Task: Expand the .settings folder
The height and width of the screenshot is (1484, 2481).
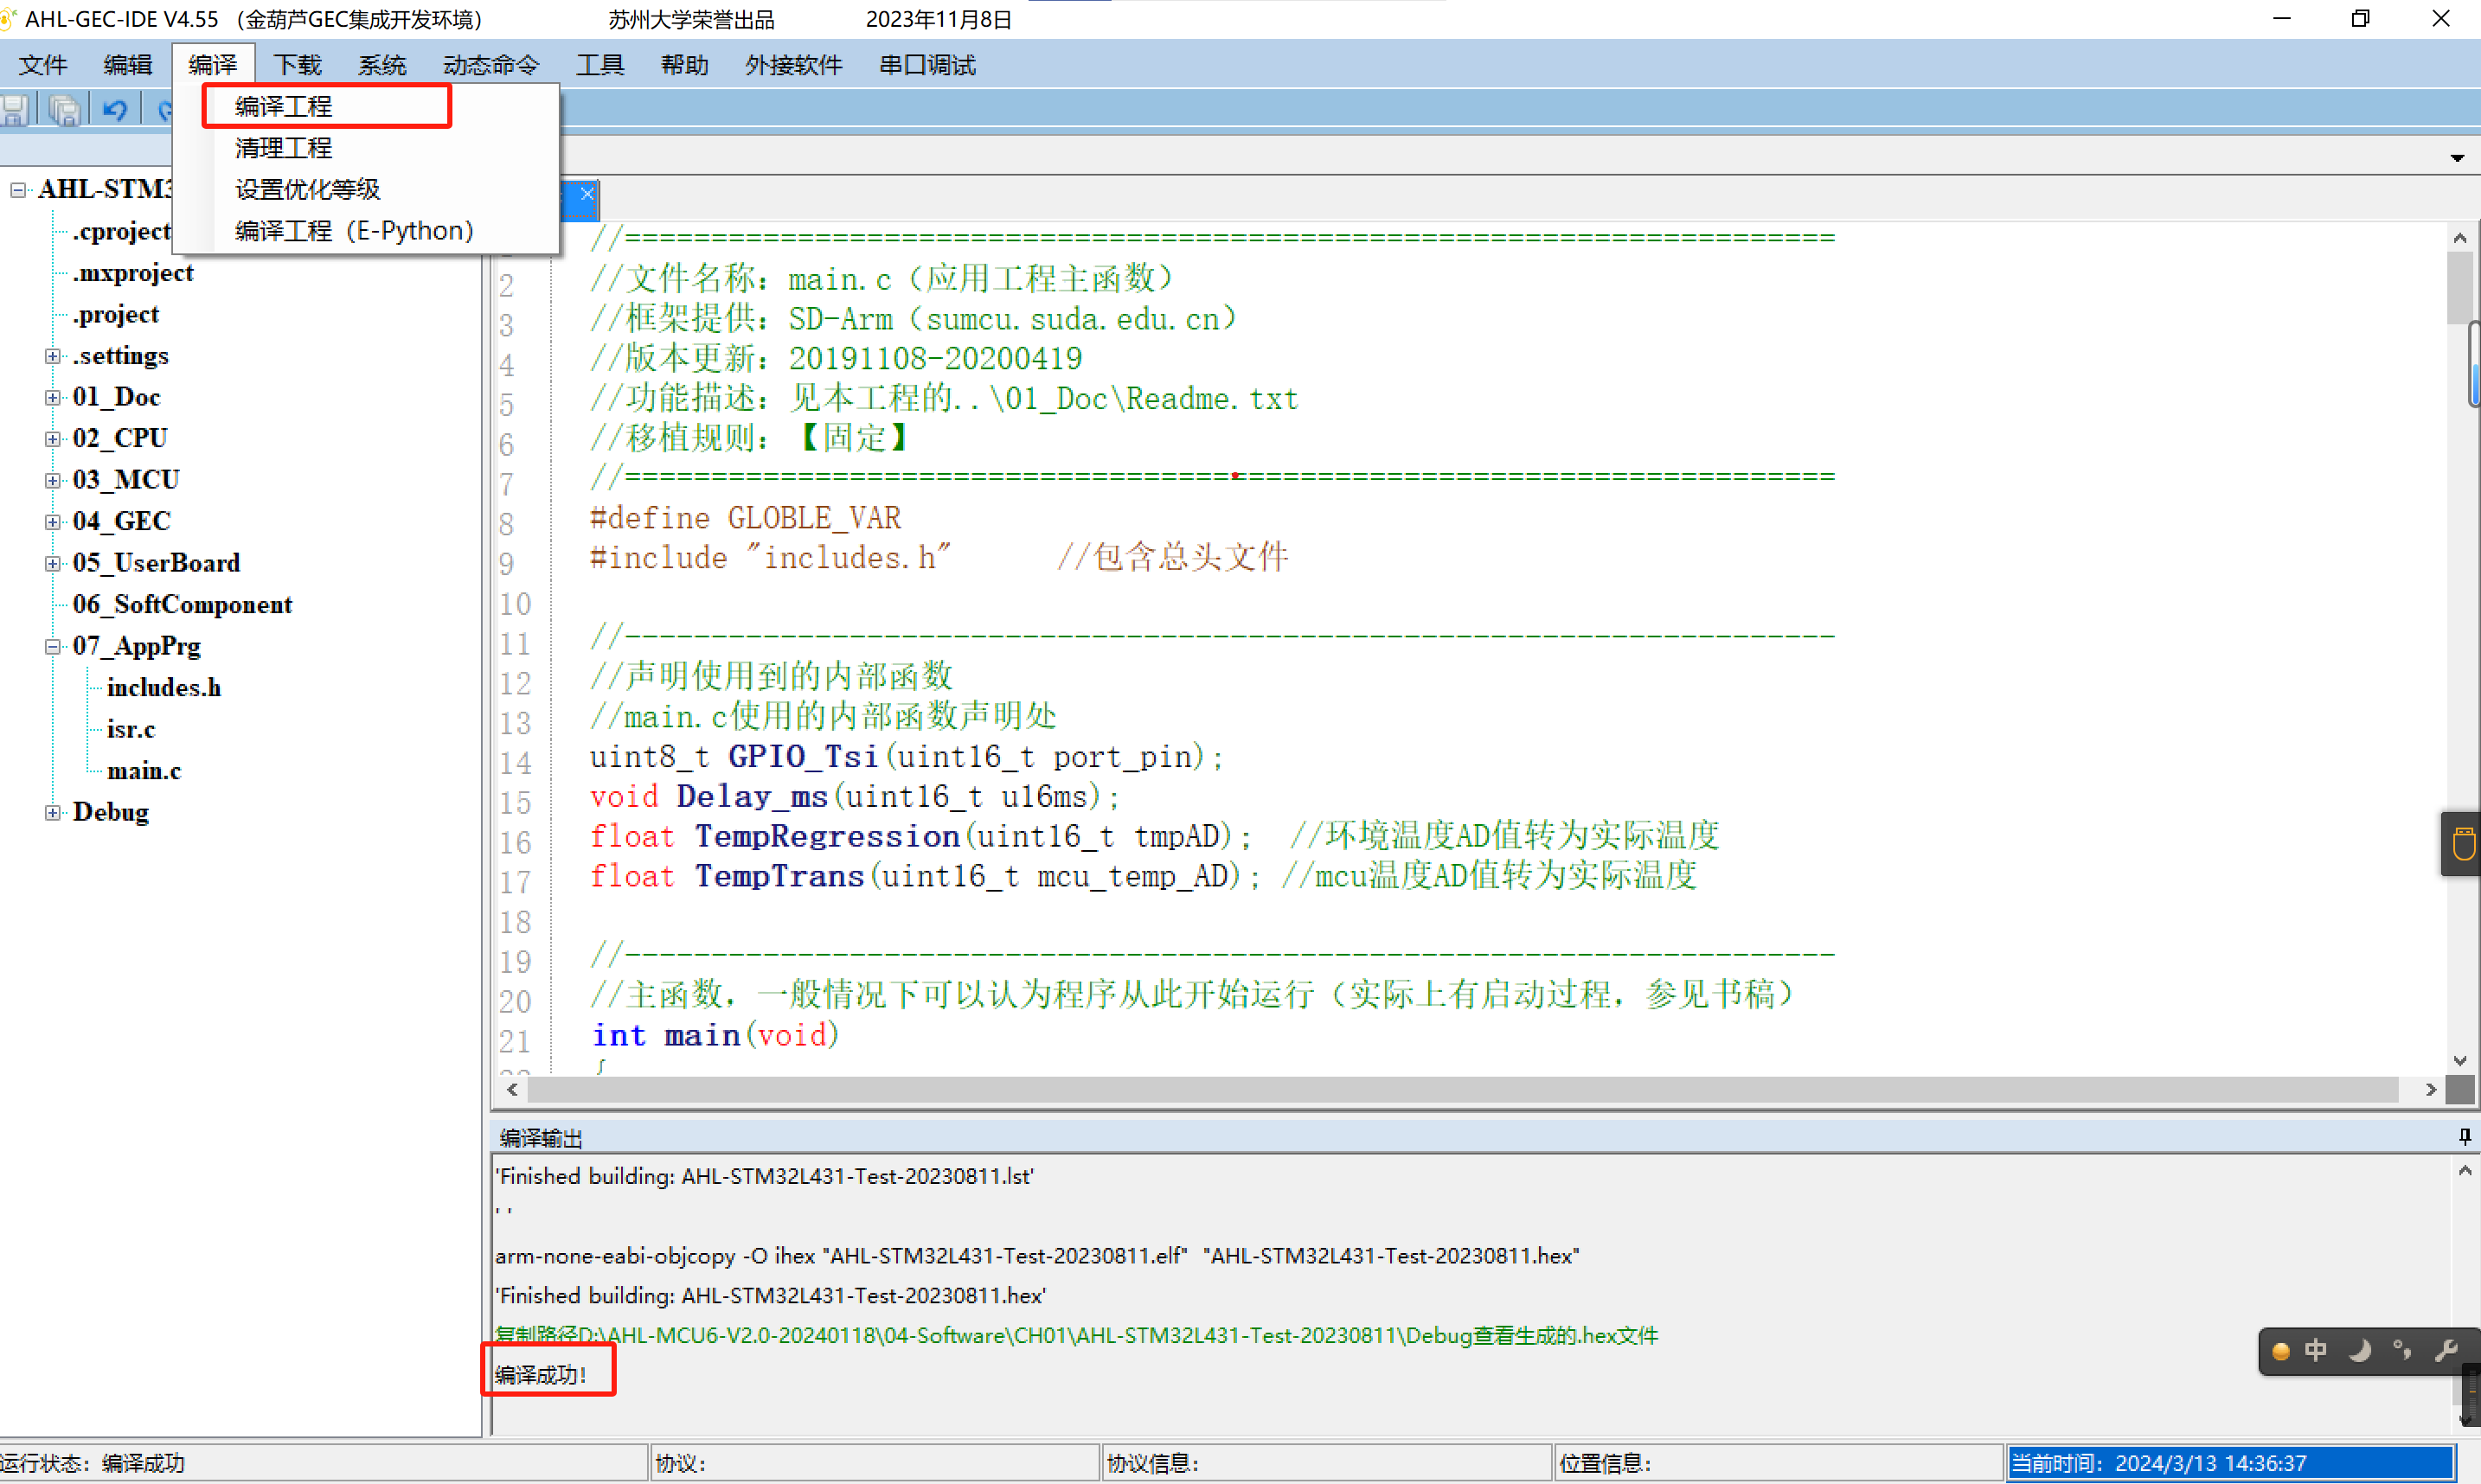Action: [53, 356]
